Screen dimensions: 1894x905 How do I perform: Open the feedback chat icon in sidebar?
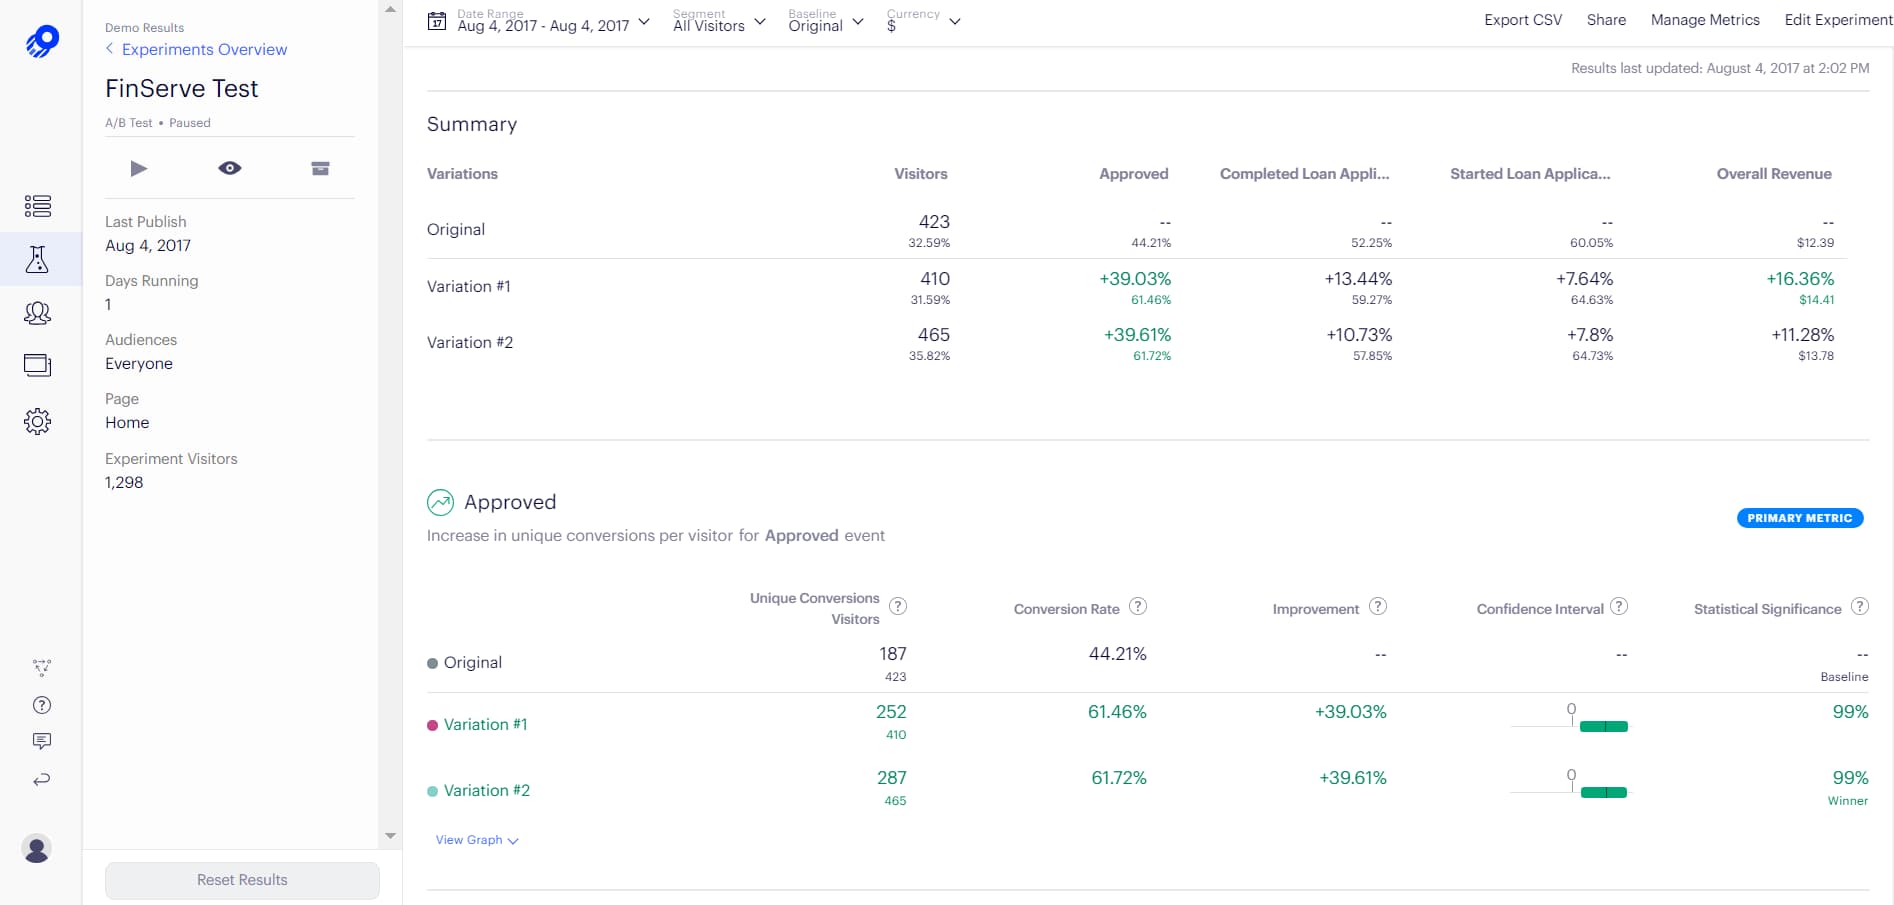(x=42, y=741)
